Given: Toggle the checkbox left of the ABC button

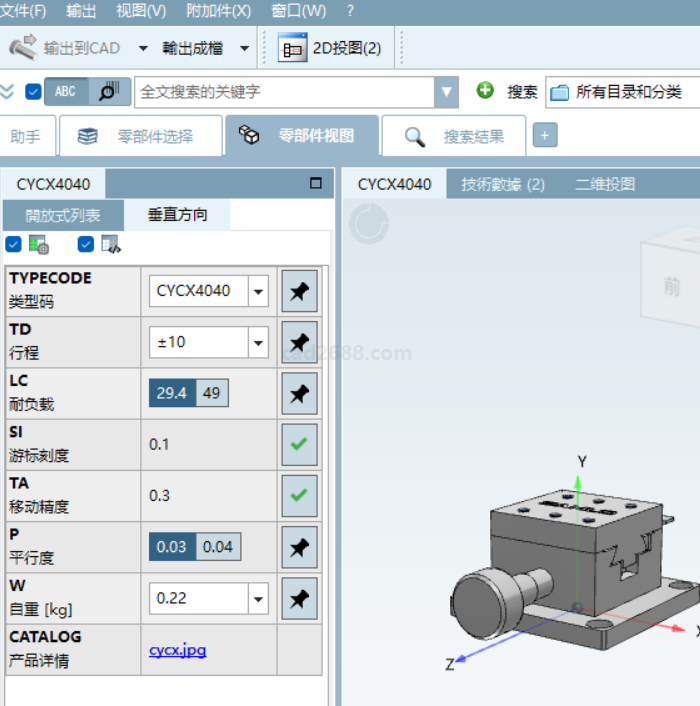Looking at the screenshot, I should [x=33, y=92].
